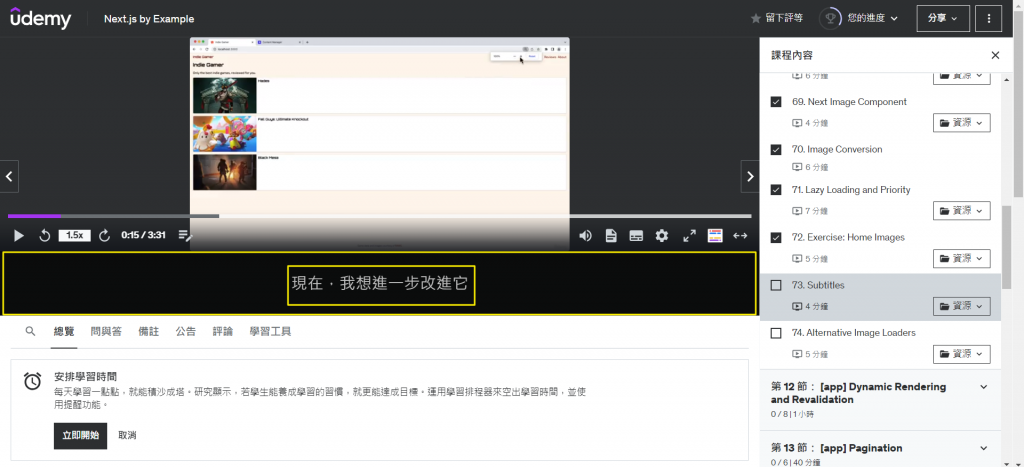
Task: Search course content with magnifier icon
Action: [30, 331]
